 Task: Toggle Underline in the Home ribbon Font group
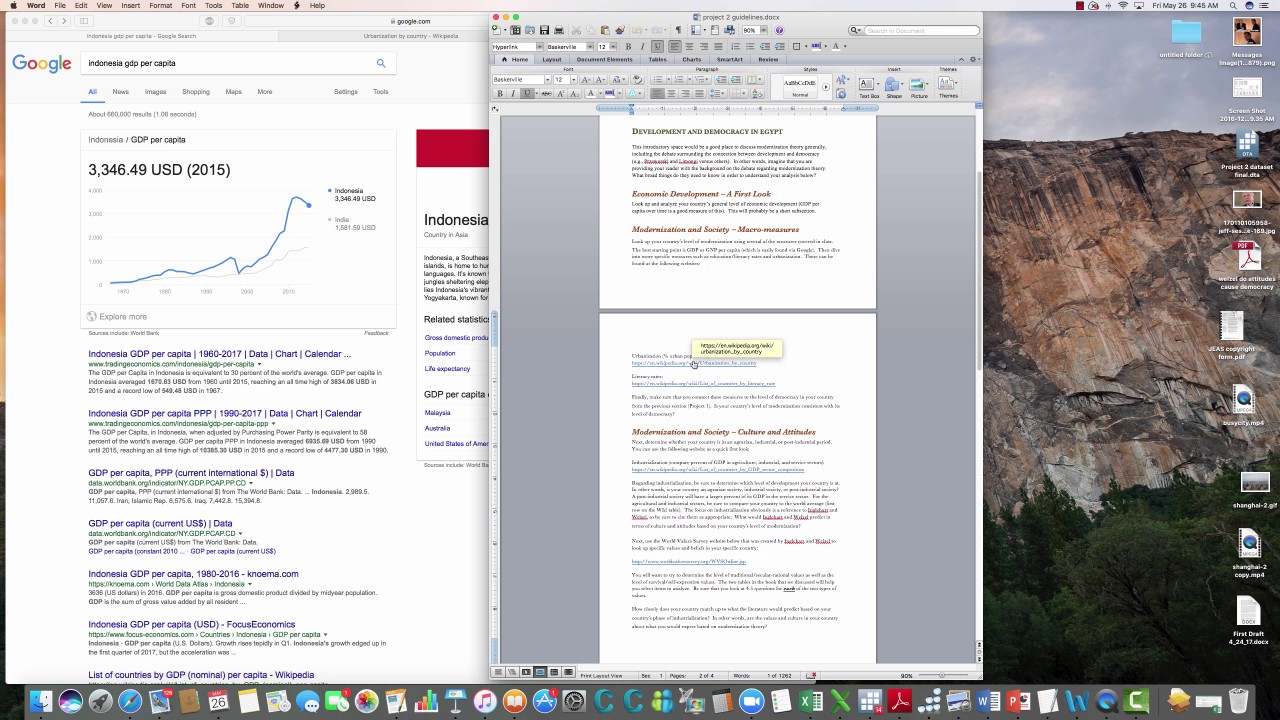point(527,93)
